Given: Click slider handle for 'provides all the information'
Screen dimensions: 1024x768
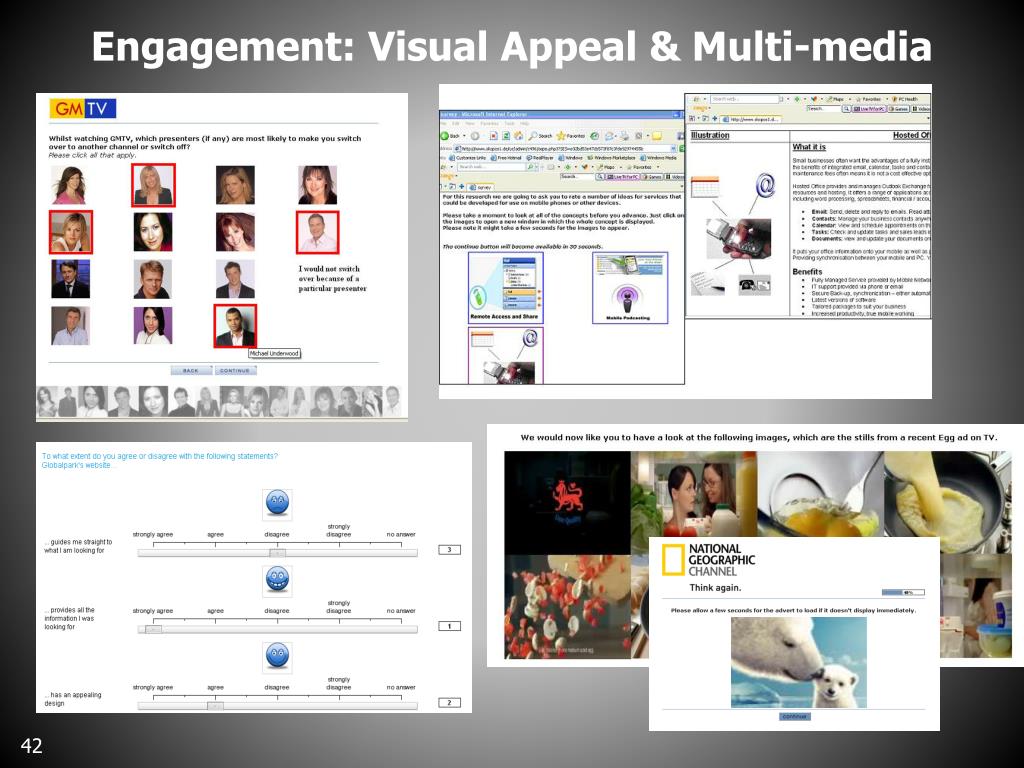Looking at the screenshot, I should click(153, 629).
